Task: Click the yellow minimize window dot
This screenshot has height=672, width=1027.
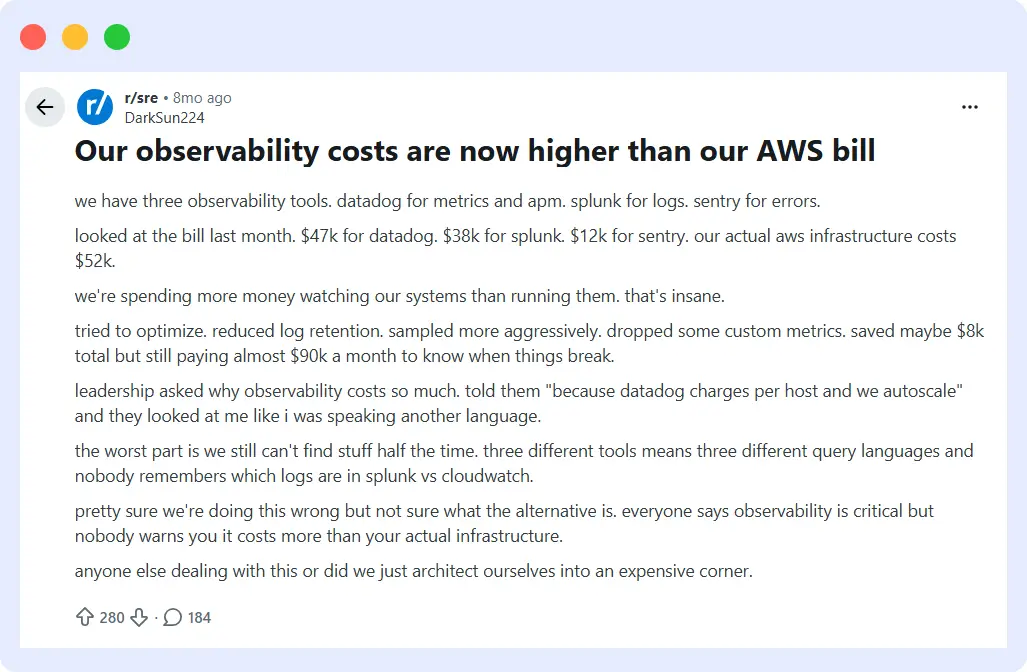Action: click(x=75, y=37)
